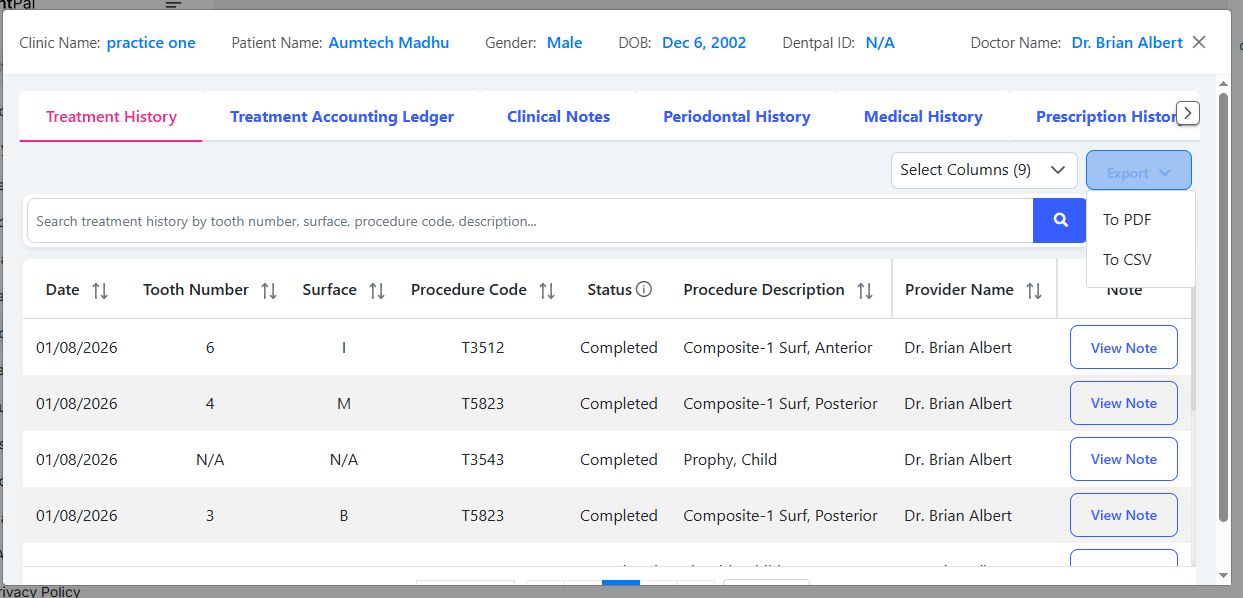The width and height of the screenshot is (1243, 598).
Task: Click the treatment history search field
Action: pos(530,221)
